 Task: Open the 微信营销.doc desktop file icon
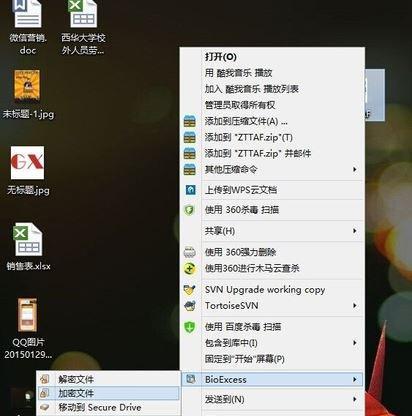pyautogui.click(x=28, y=15)
